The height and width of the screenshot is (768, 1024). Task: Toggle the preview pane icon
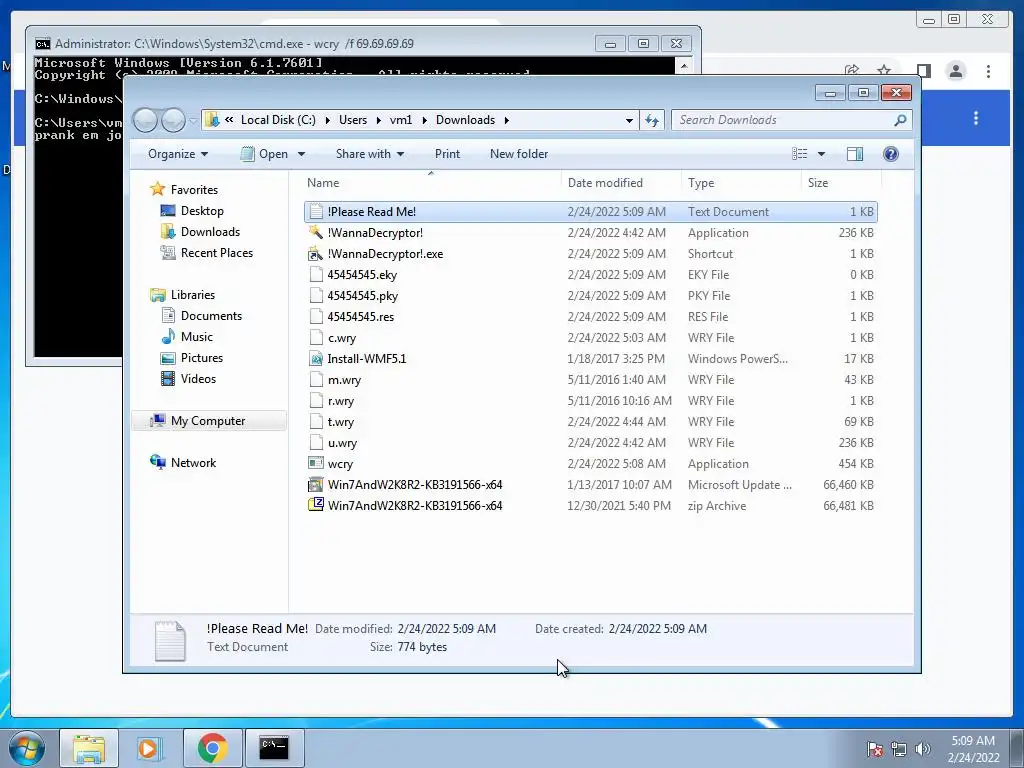click(854, 153)
